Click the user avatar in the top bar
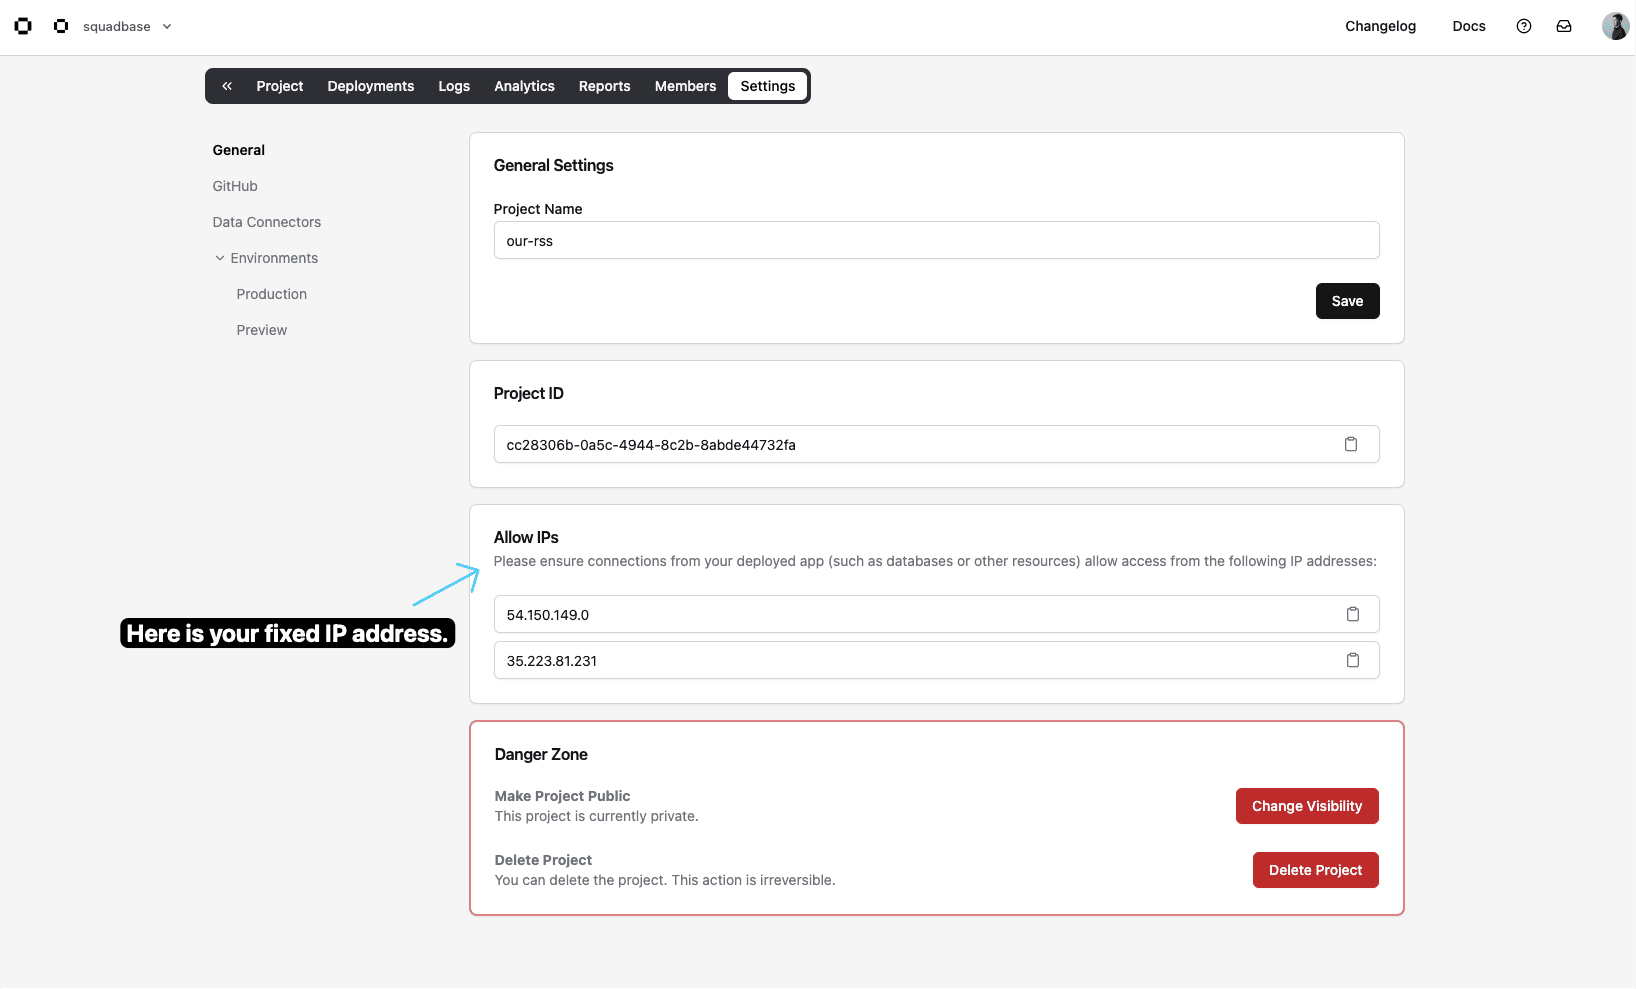The image size is (1636, 989). (x=1615, y=25)
